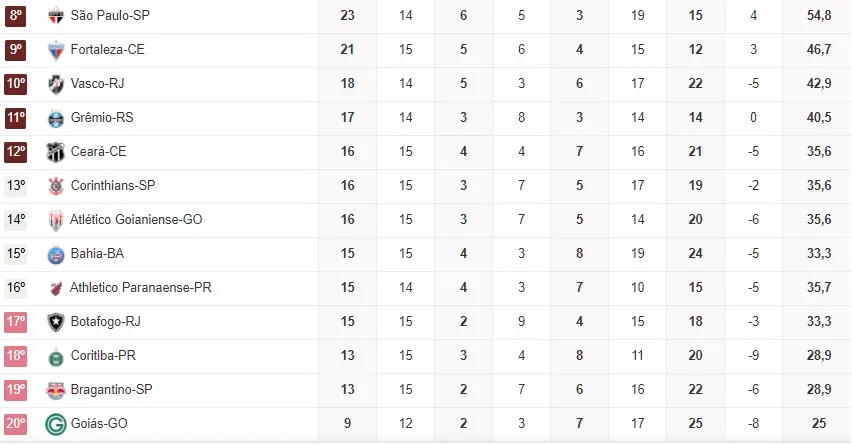Click the Corinthians-SP team crest
This screenshot has height=444, width=852.
click(x=56, y=186)
